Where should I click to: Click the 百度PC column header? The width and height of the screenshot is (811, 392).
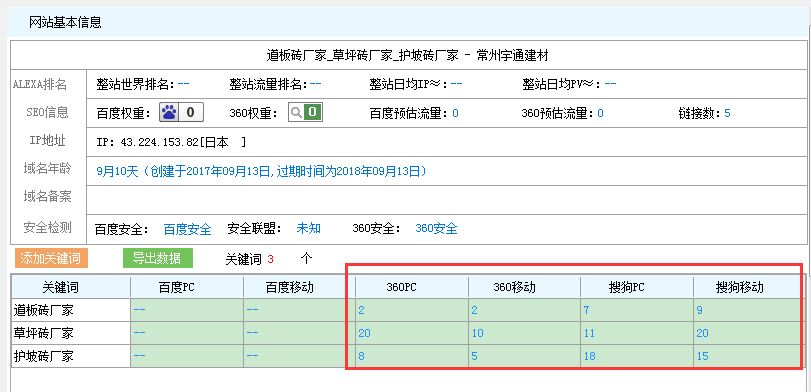point(176,288)
